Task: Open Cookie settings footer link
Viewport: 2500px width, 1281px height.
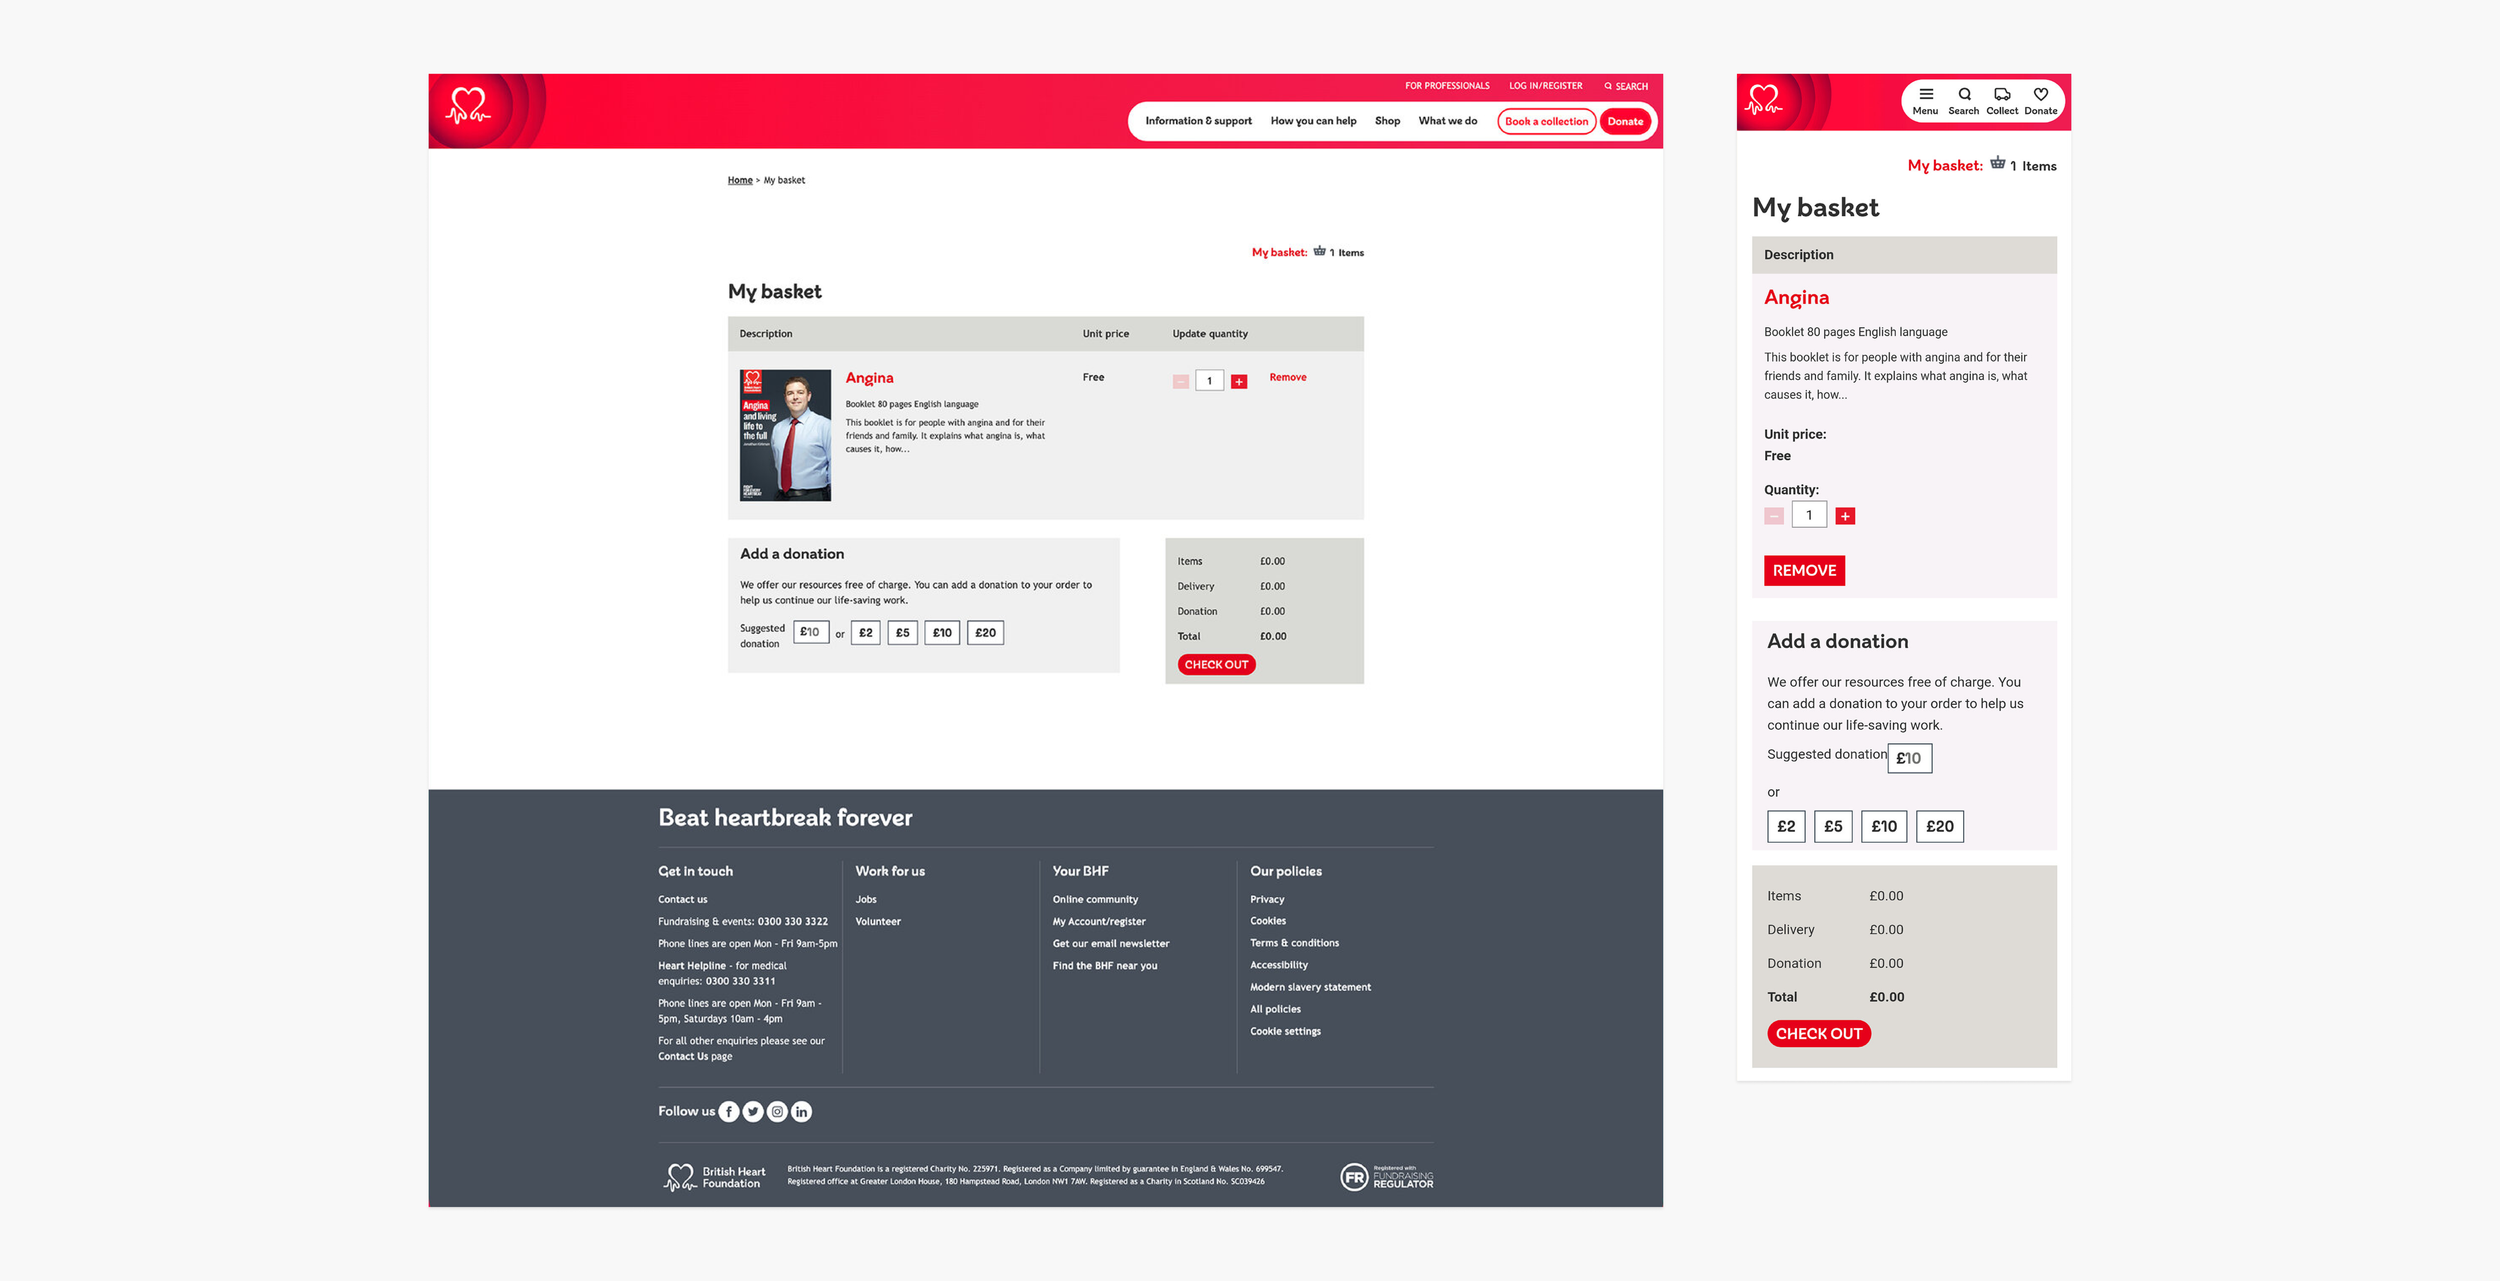Action: click(x=1285, y=1032)
